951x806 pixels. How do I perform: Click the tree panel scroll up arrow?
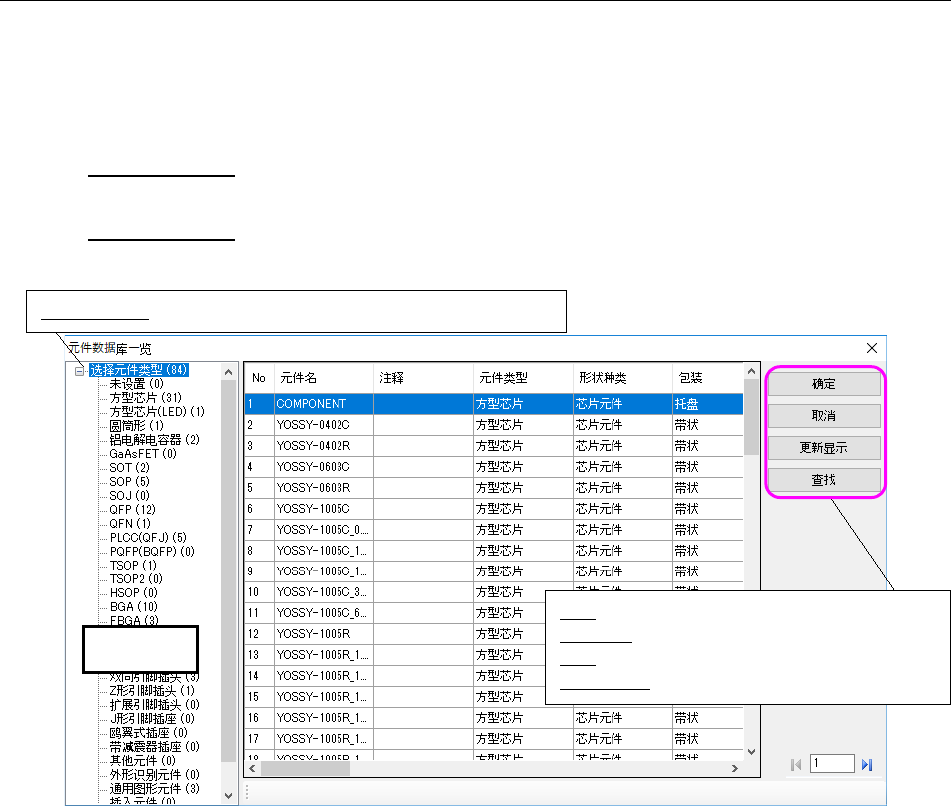click(x=229, y=372)
